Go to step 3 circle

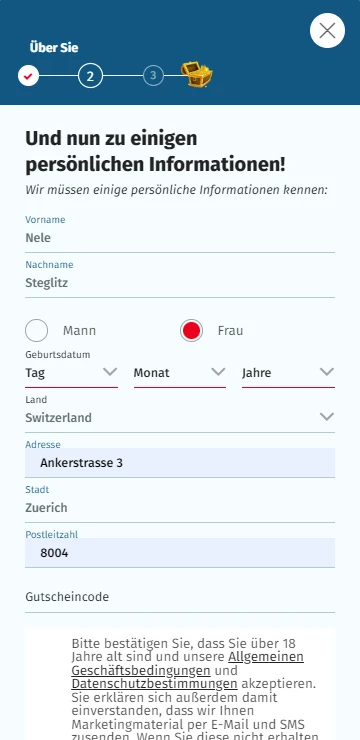[x=153, y=76]
